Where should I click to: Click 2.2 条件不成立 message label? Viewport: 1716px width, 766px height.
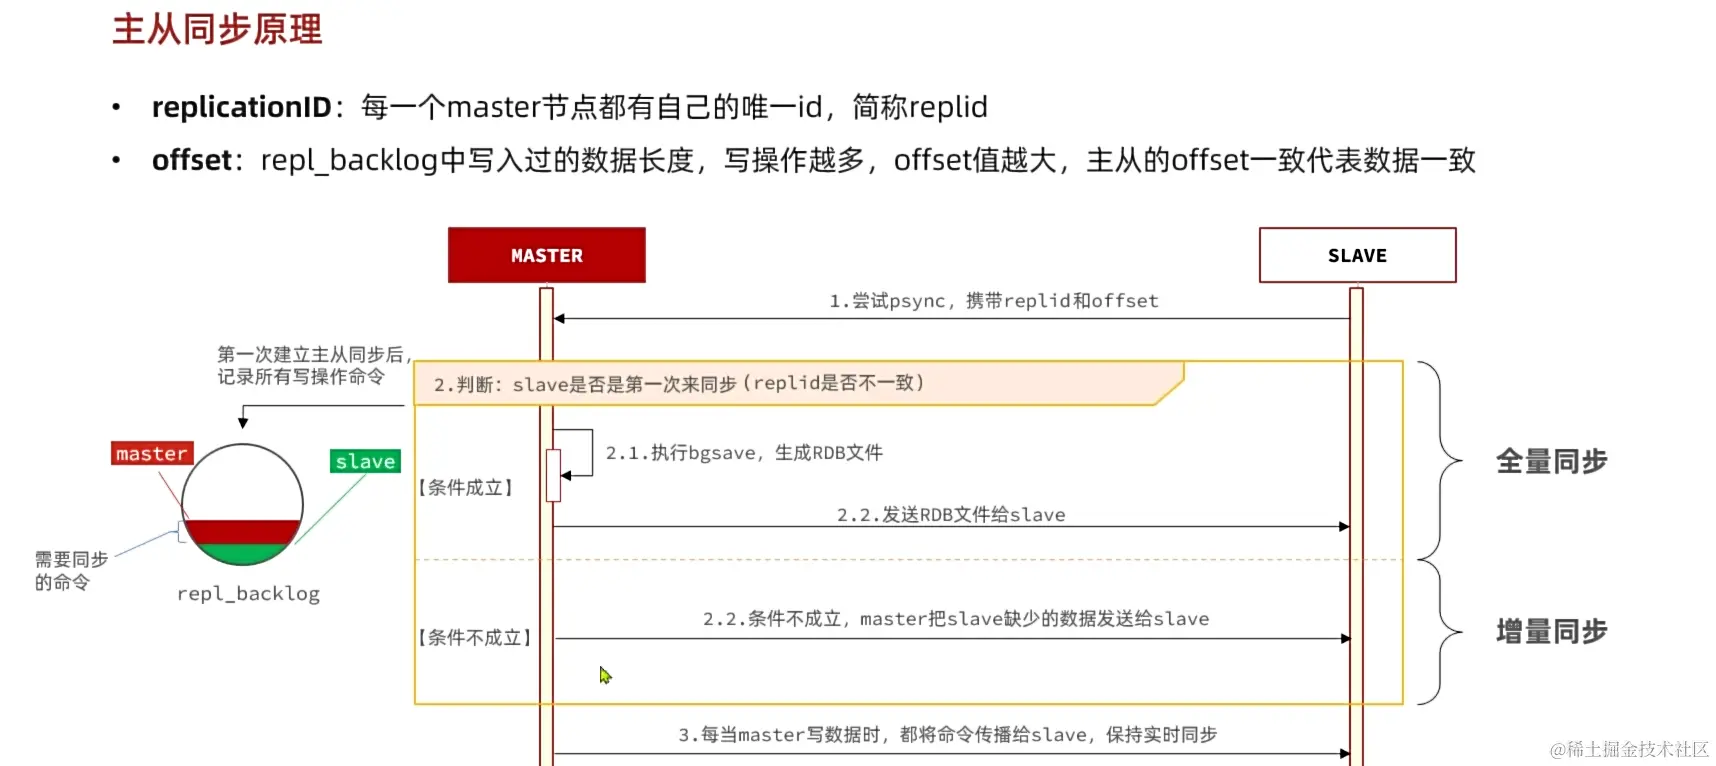tap(956, 619)
